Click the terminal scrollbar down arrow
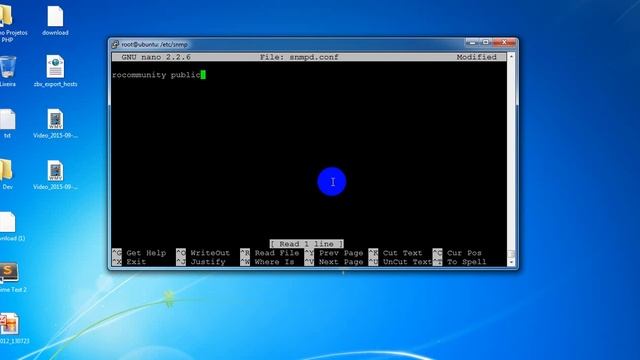This screenshot has height=360, width=640. coord(511,262)
